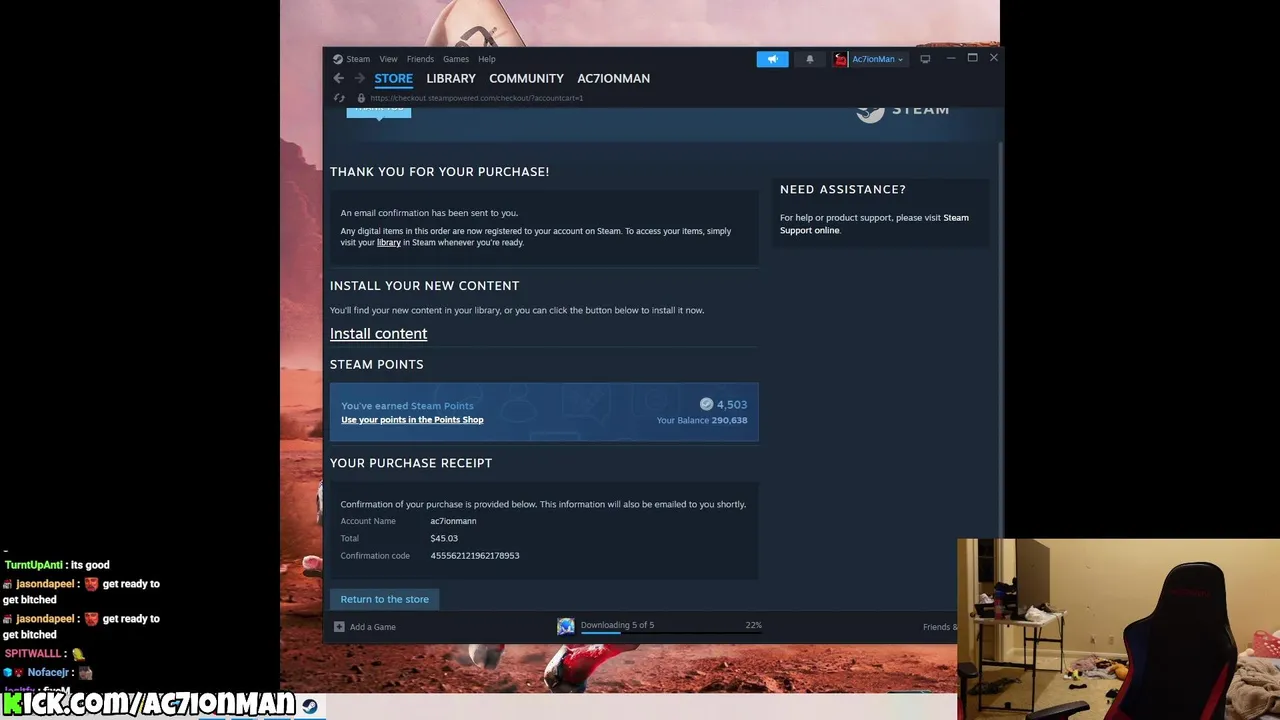This screenshot has width=1280, height=720.
Task: Click the padlock security icon
Action: click(x=361, y=98)
